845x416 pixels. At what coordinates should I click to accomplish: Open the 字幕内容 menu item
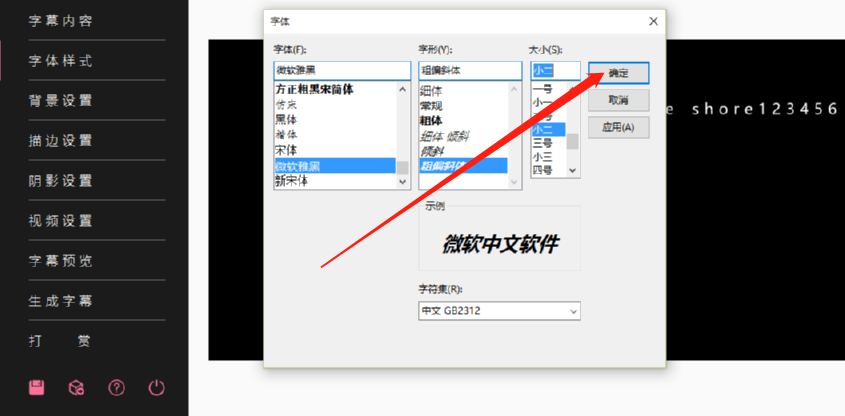[x=61, y=21]
